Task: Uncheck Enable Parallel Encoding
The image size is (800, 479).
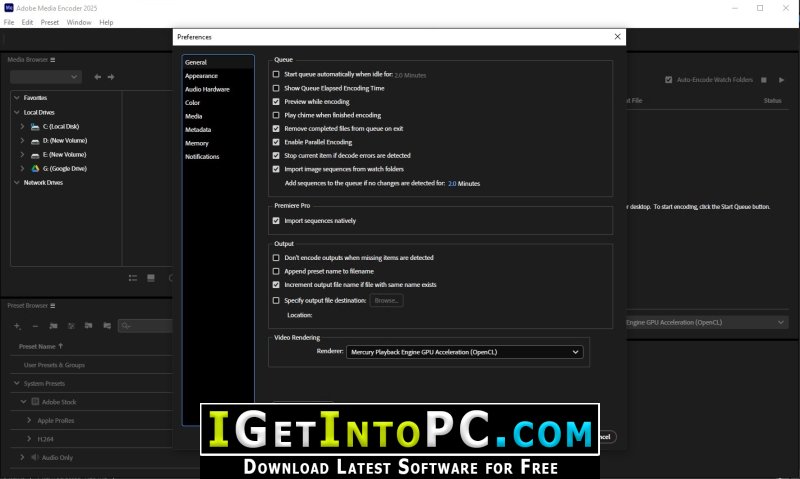Action: 277,142
